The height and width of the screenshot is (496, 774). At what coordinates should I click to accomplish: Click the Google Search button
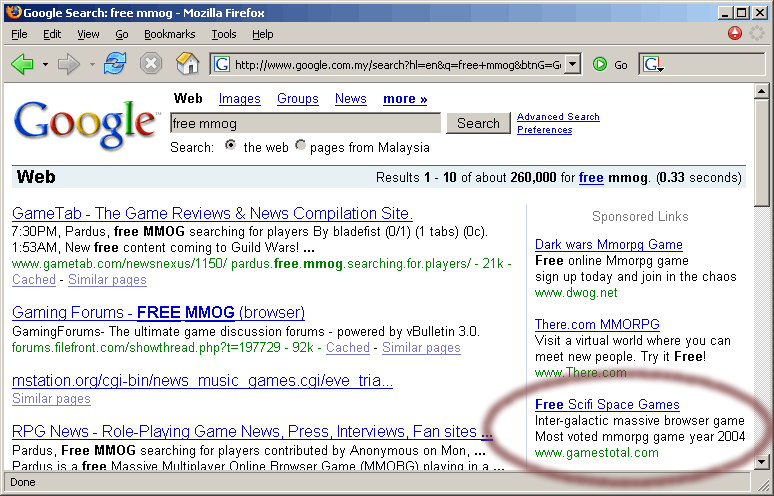pos(478,123)
